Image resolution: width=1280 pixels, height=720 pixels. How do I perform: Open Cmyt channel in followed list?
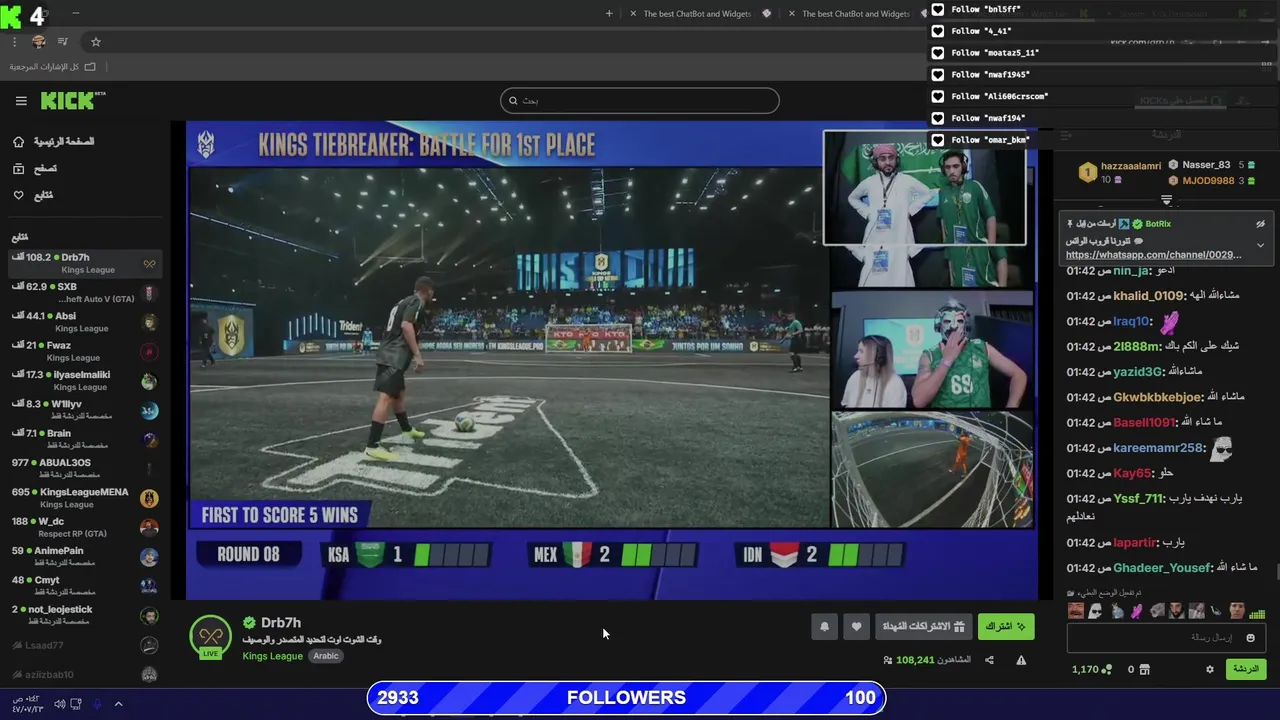[84, 585]
